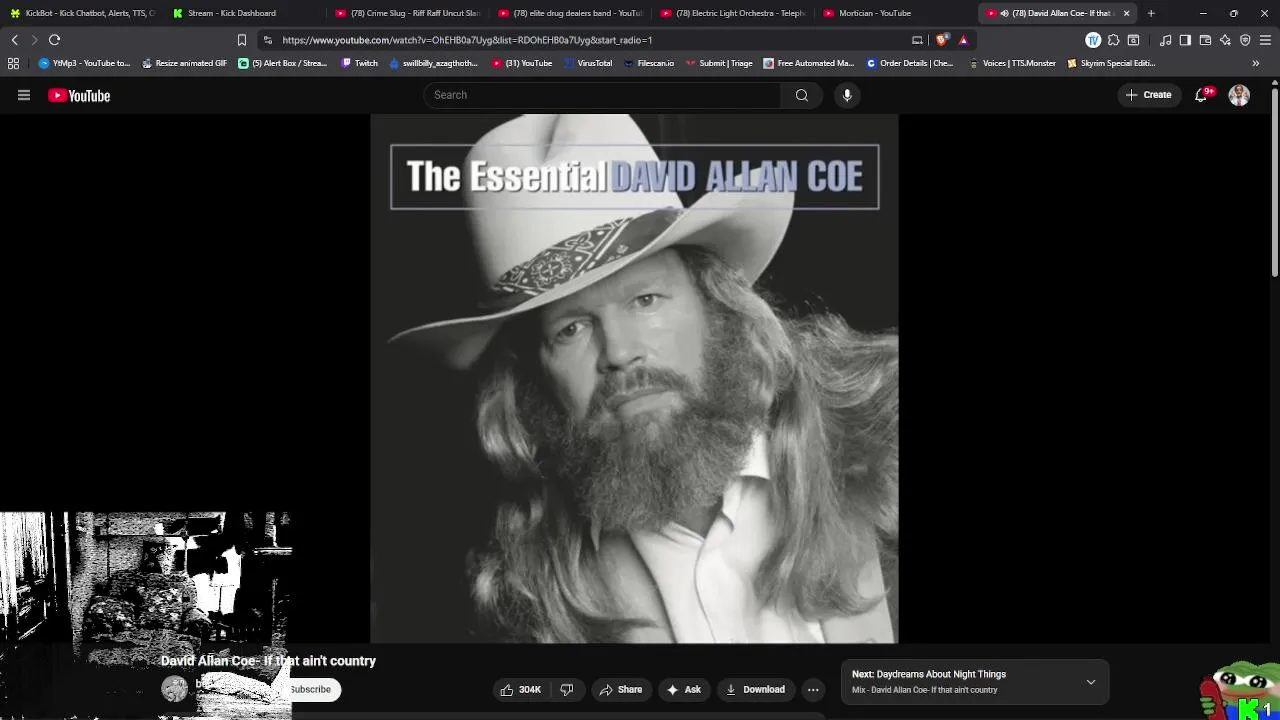Open the account avatar menu
Viewport: 1280px width, 720px height.
tap(1239, 95)
